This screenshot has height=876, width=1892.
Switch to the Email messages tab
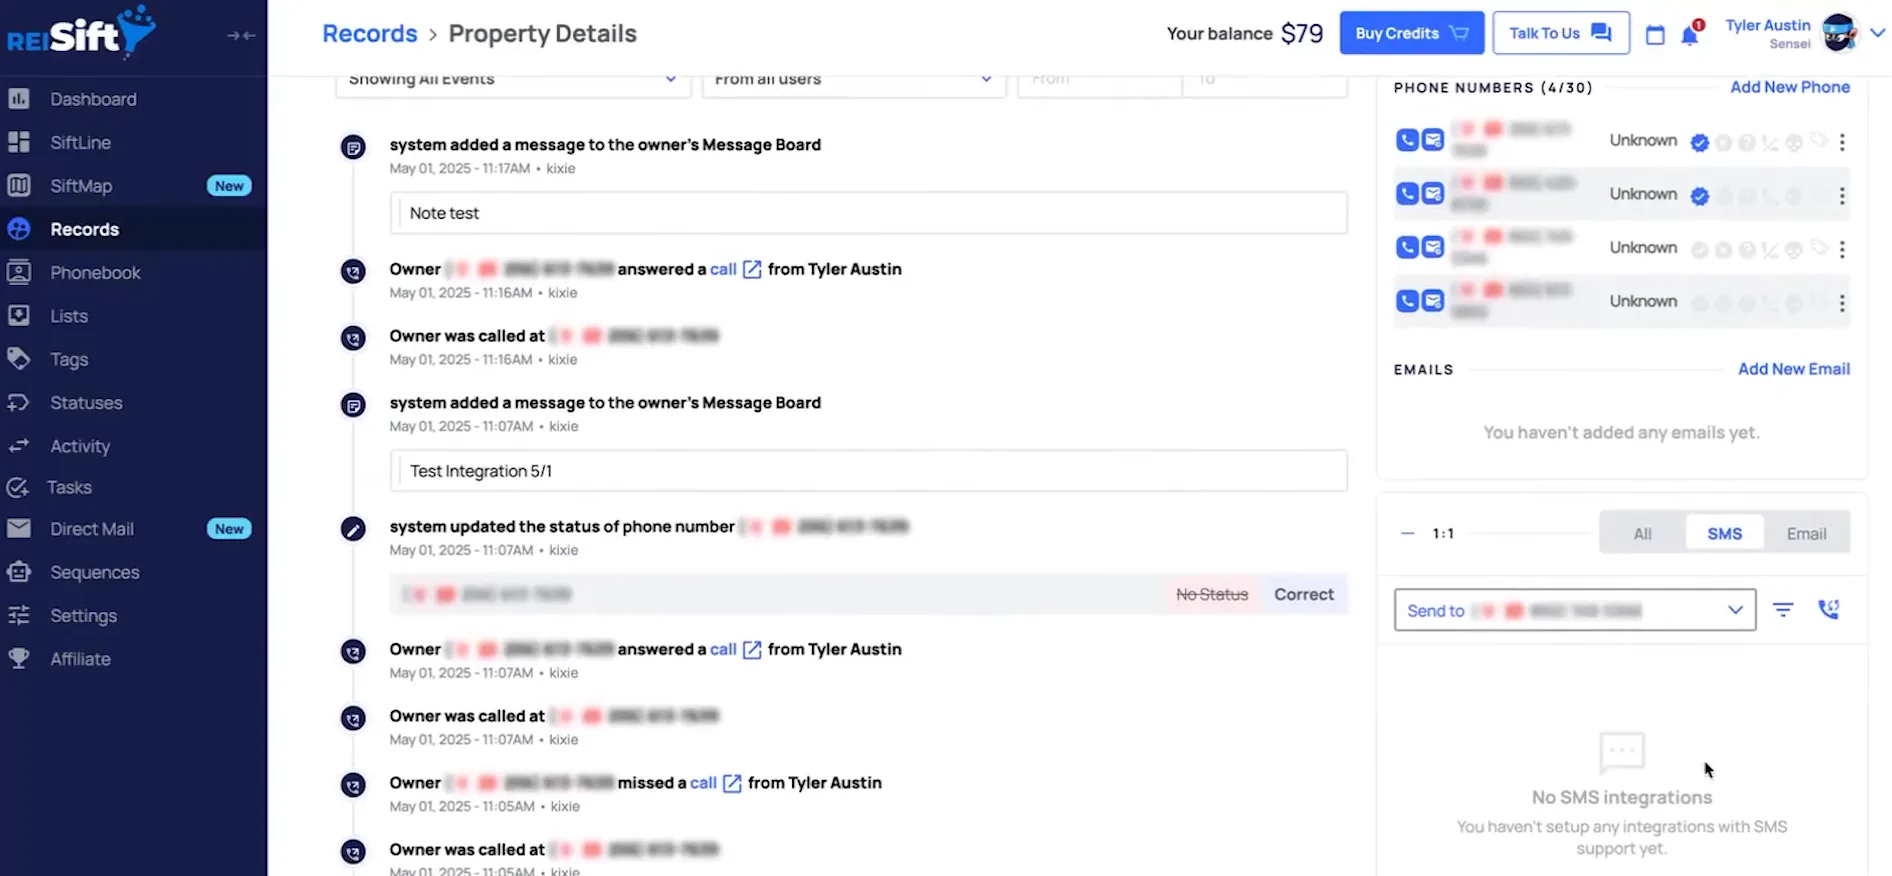(x=1806, y=533)
